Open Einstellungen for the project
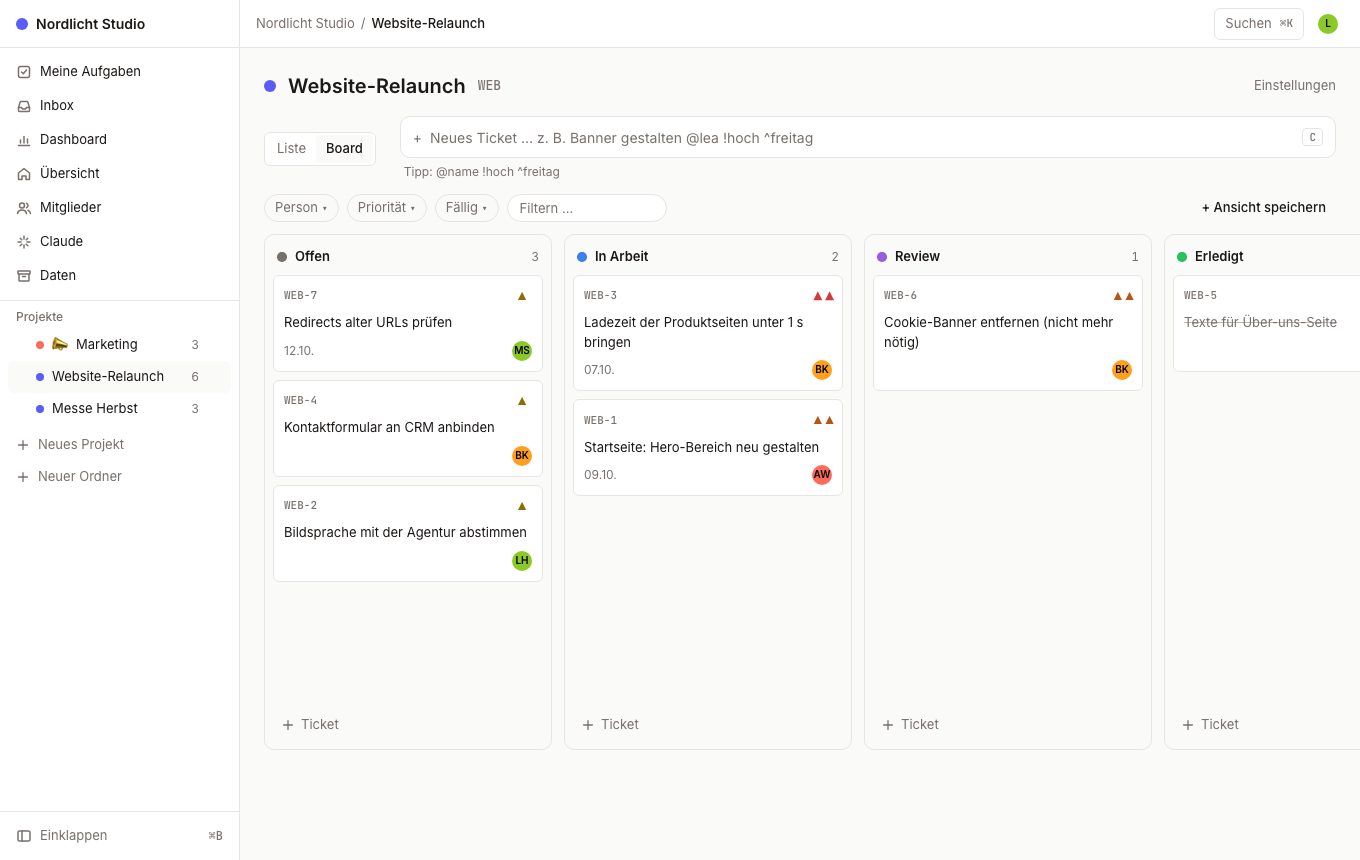 pos(1295,85)
